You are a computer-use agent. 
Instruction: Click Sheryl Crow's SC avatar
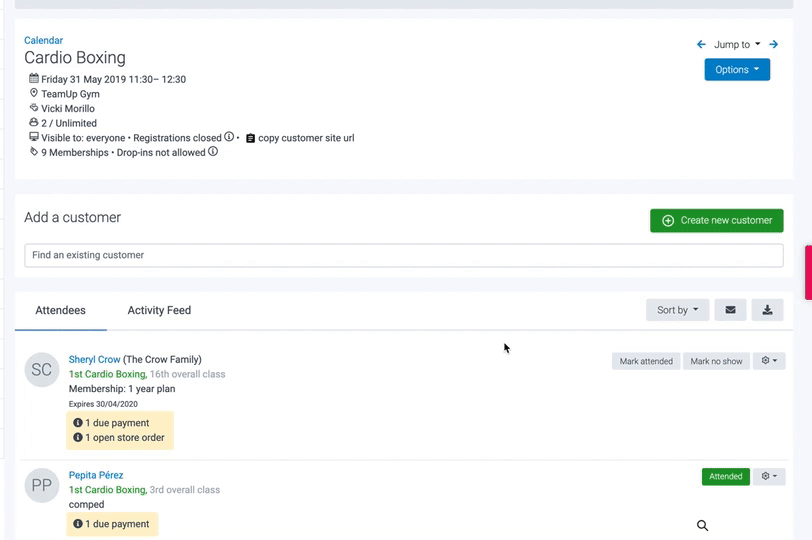point(42,370)
